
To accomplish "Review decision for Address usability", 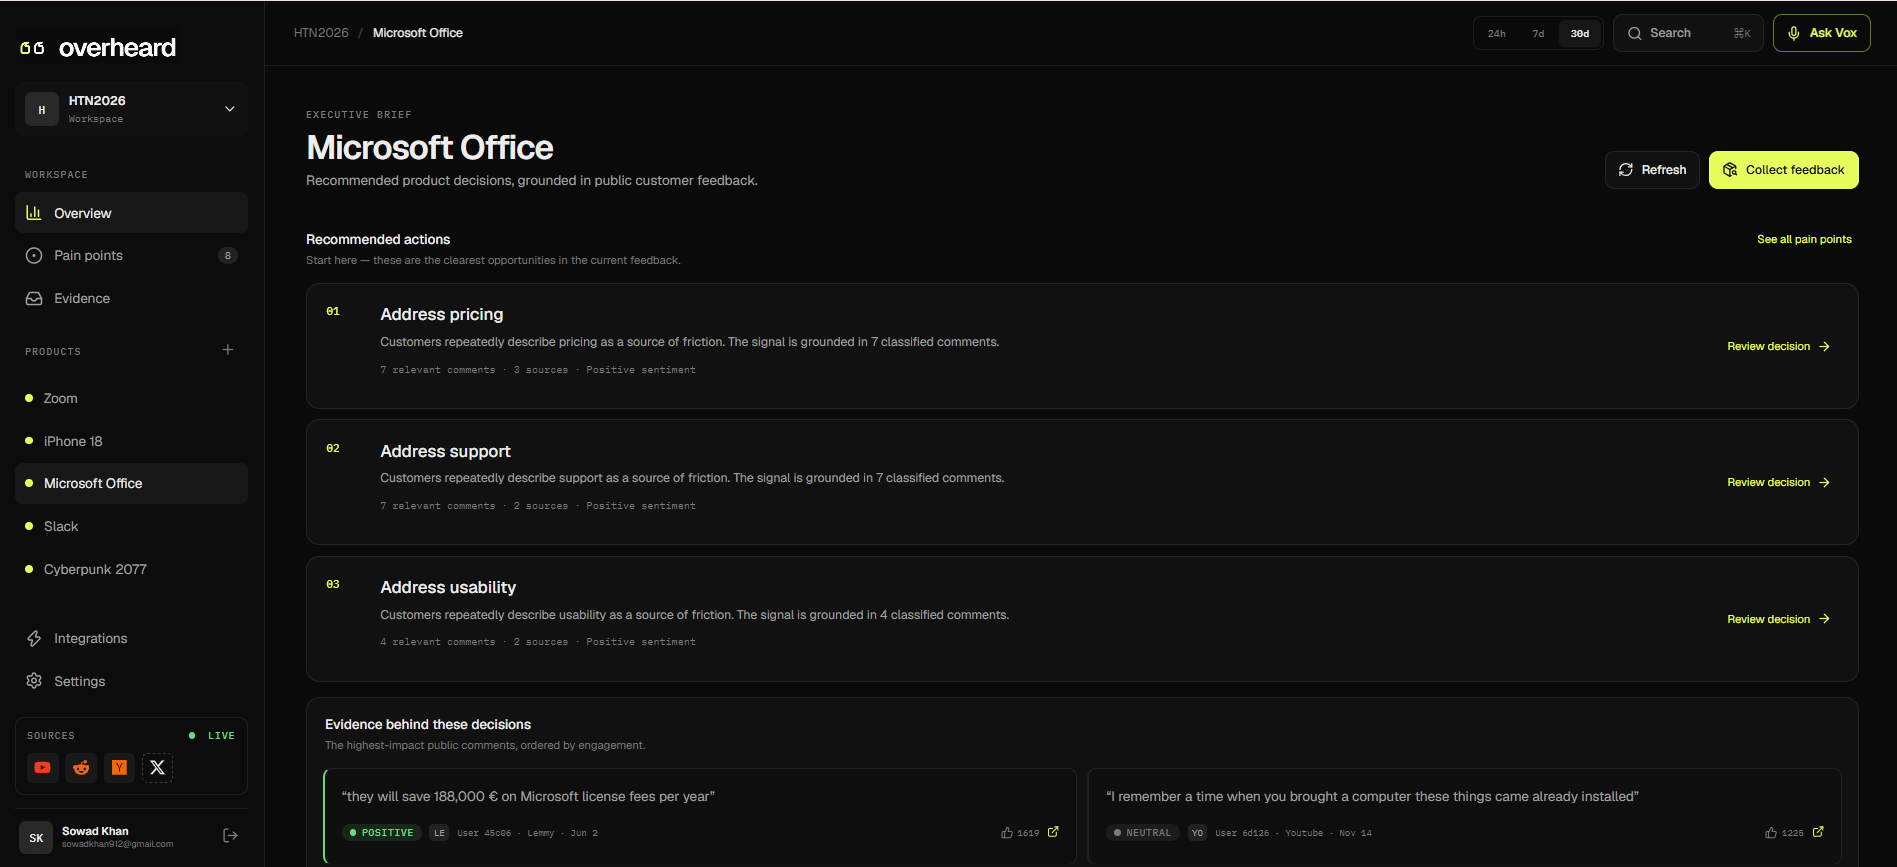I will pyautogui.click(x=1778, y=619).
